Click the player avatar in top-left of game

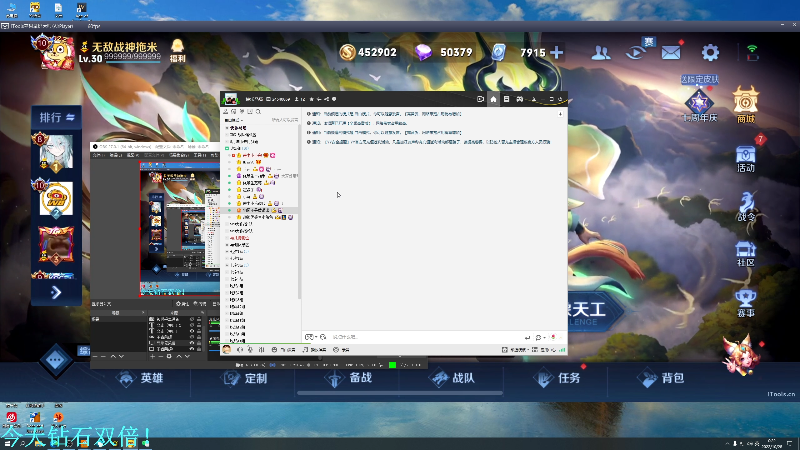pyautogui.click(x=55, y=53)
